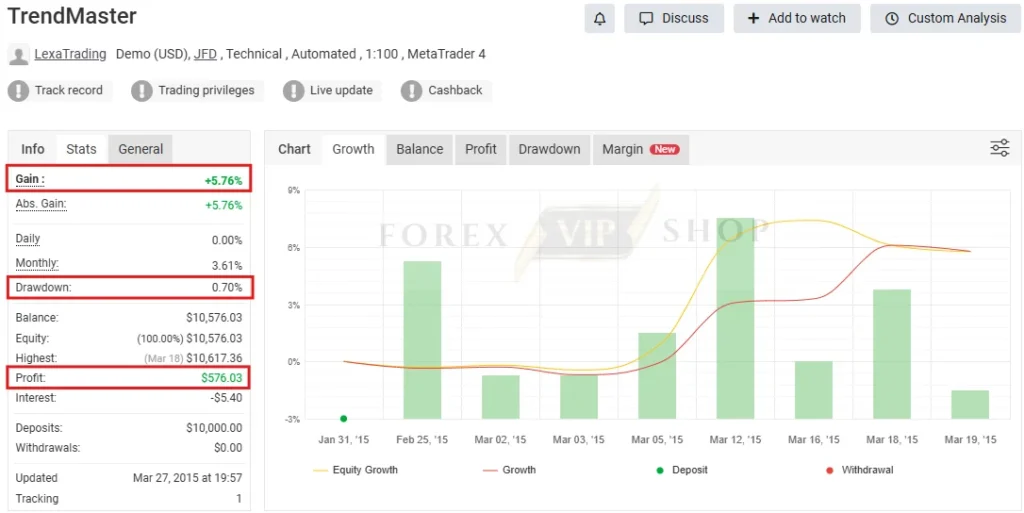Click the Trading privileges warning icon
This screenshot has height=513, width=1024.
pyautogui.click(x=142, y=91)
